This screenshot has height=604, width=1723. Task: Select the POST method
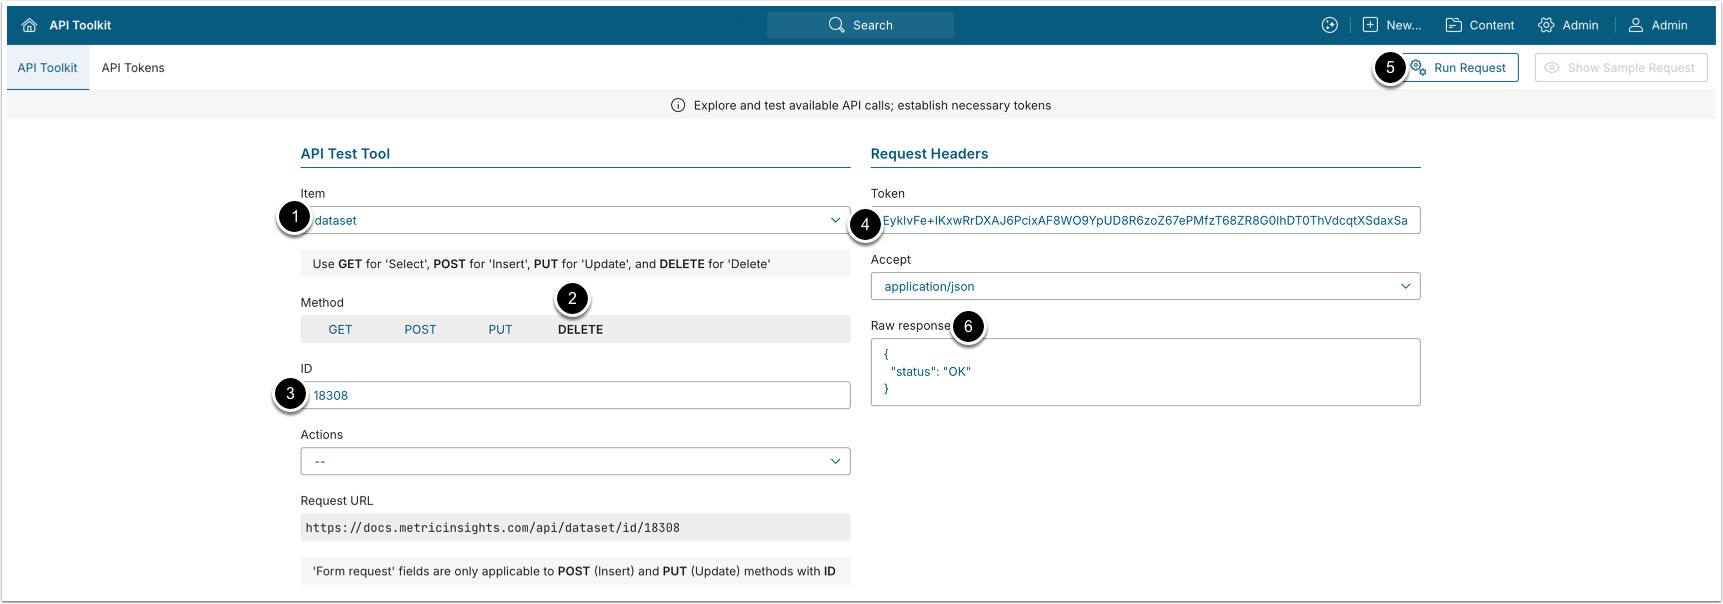coord(420,329)
